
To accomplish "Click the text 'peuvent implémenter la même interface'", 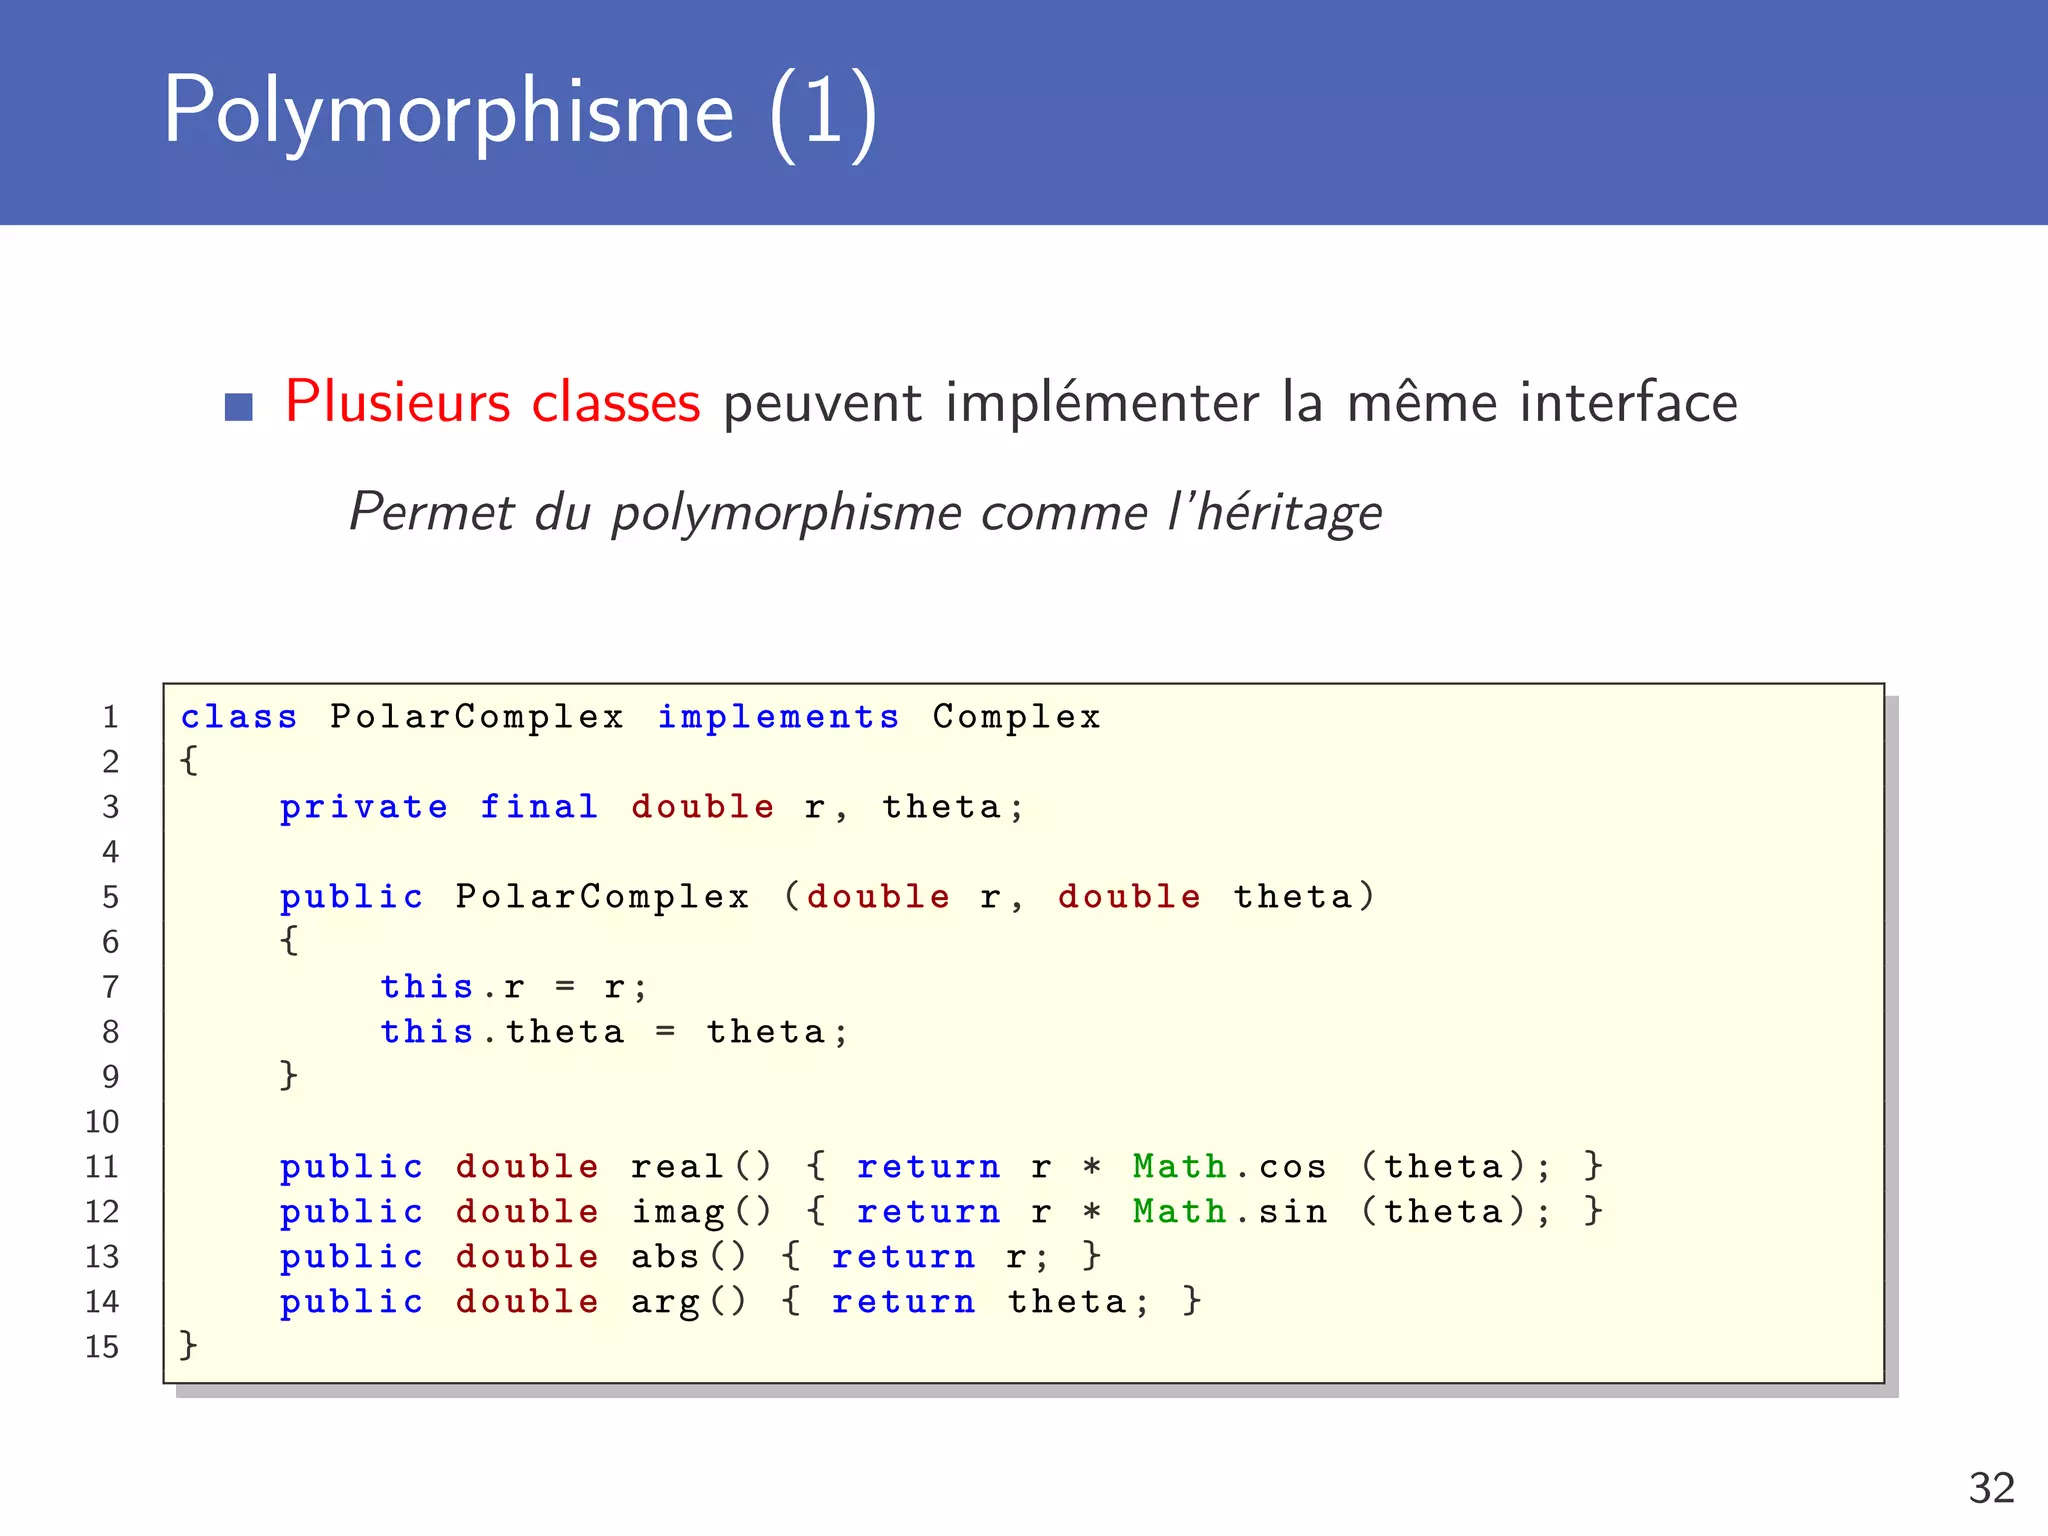I will click(1230, 403).
